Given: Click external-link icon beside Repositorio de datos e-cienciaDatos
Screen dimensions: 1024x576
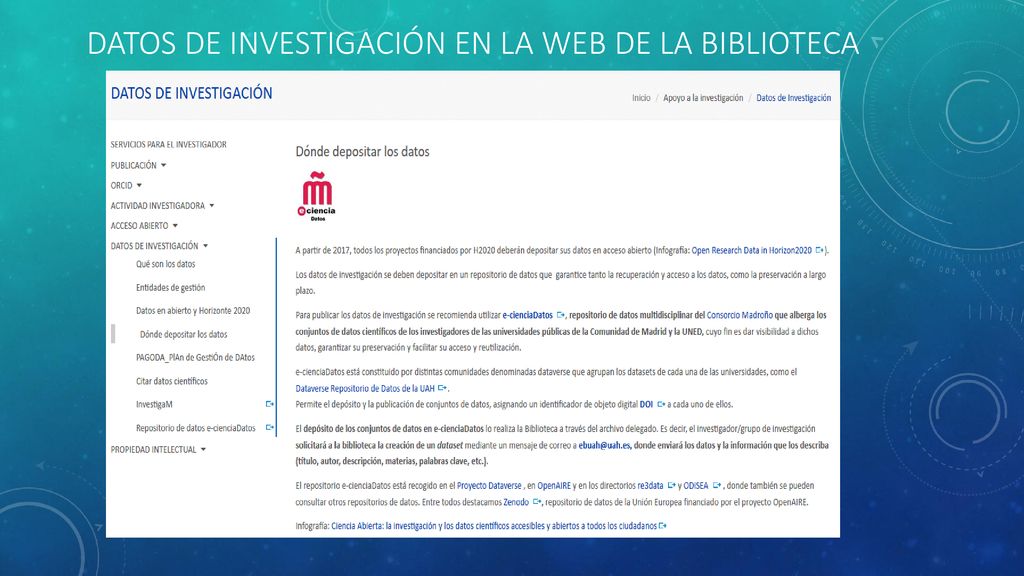Looking at the screenshot, I should tap(269, 428).
